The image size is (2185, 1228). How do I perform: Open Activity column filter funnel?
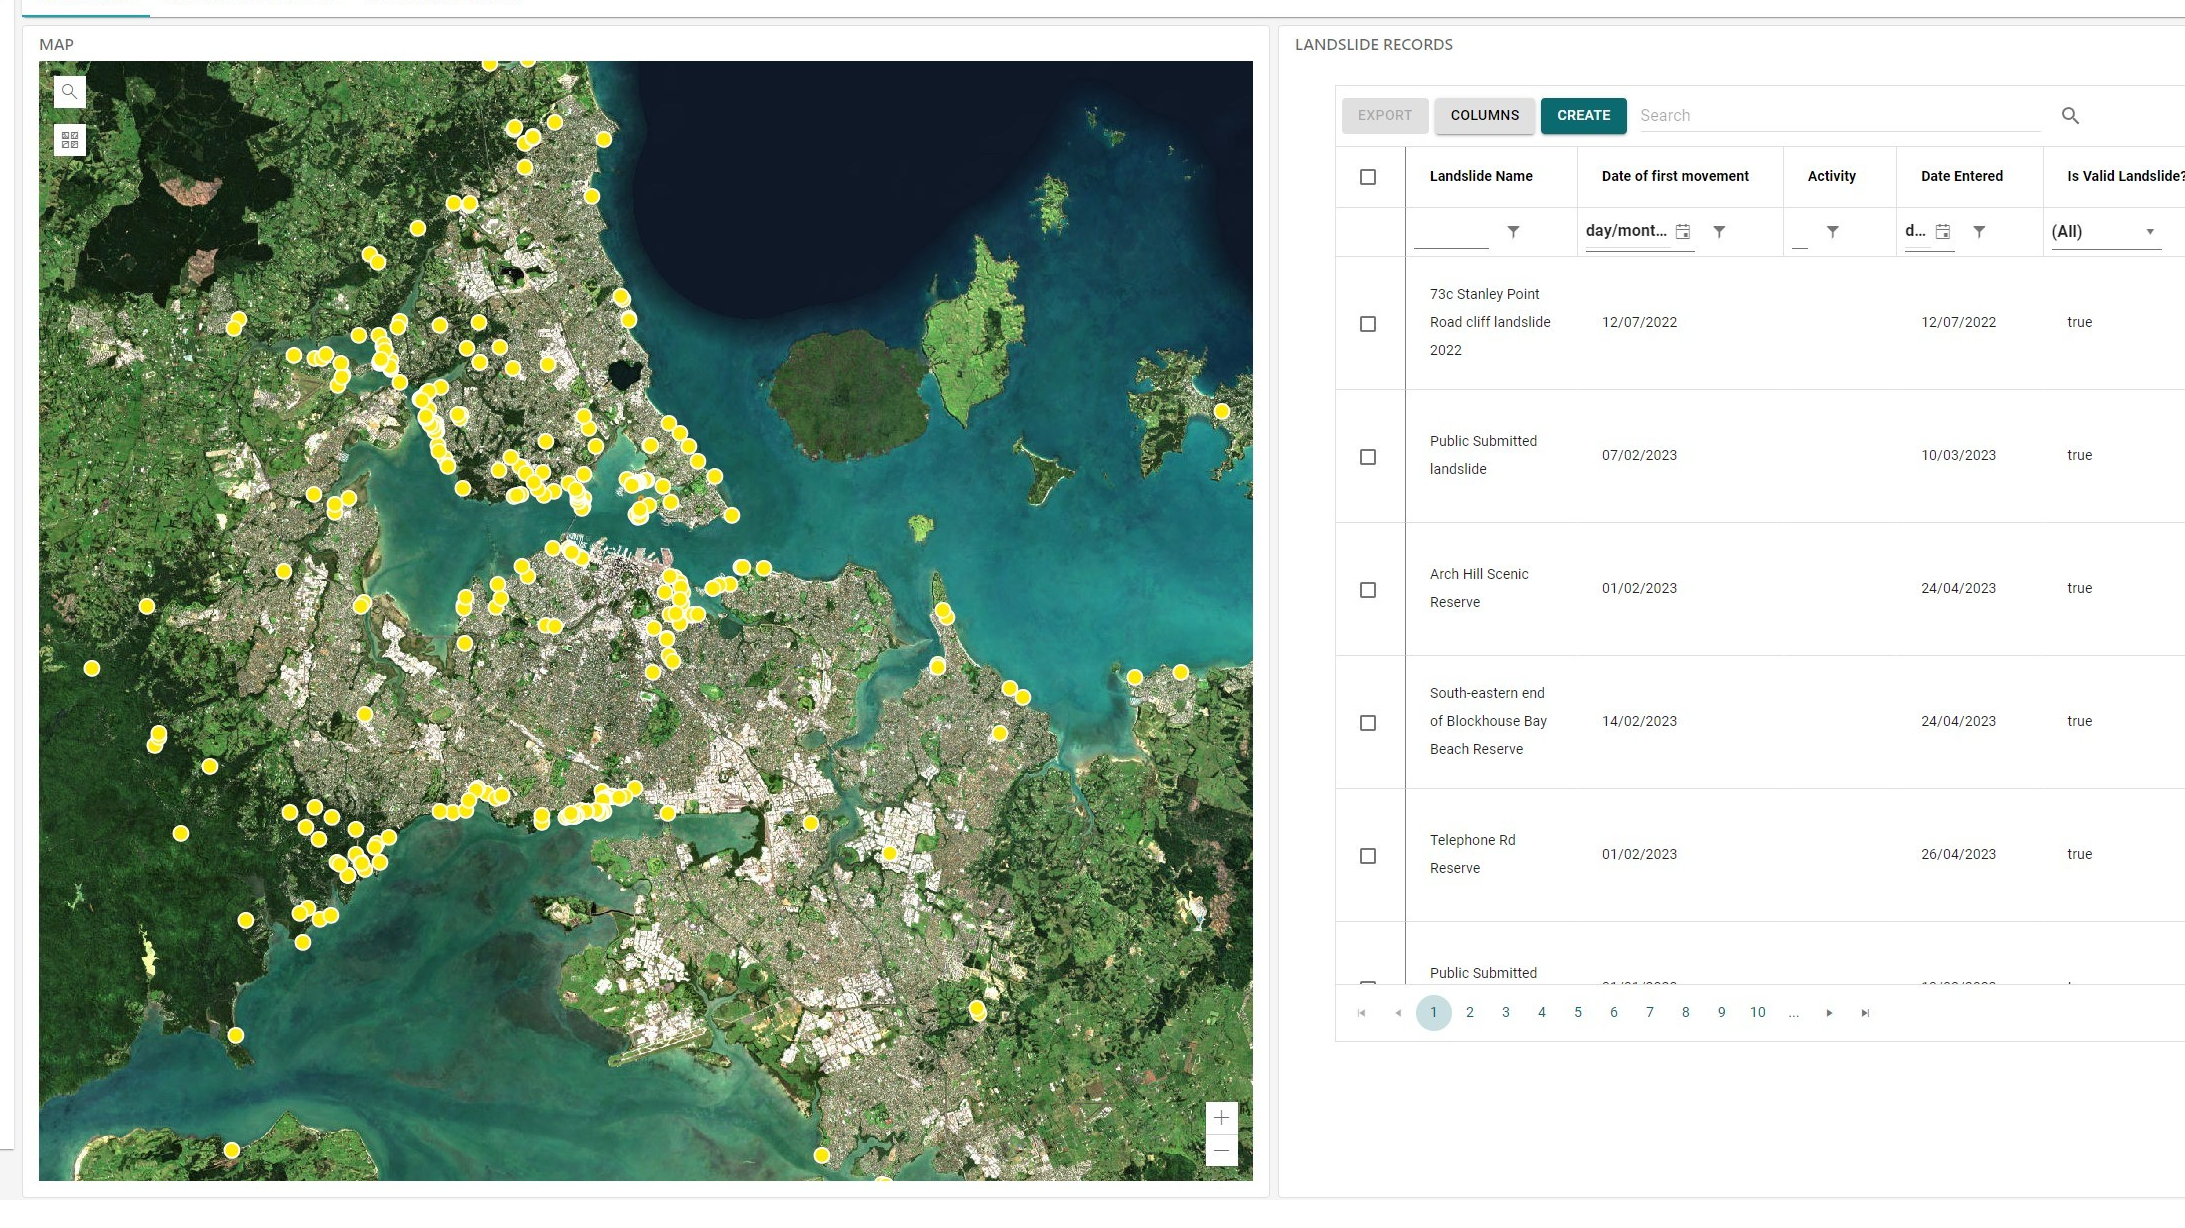coord(1832,232)
